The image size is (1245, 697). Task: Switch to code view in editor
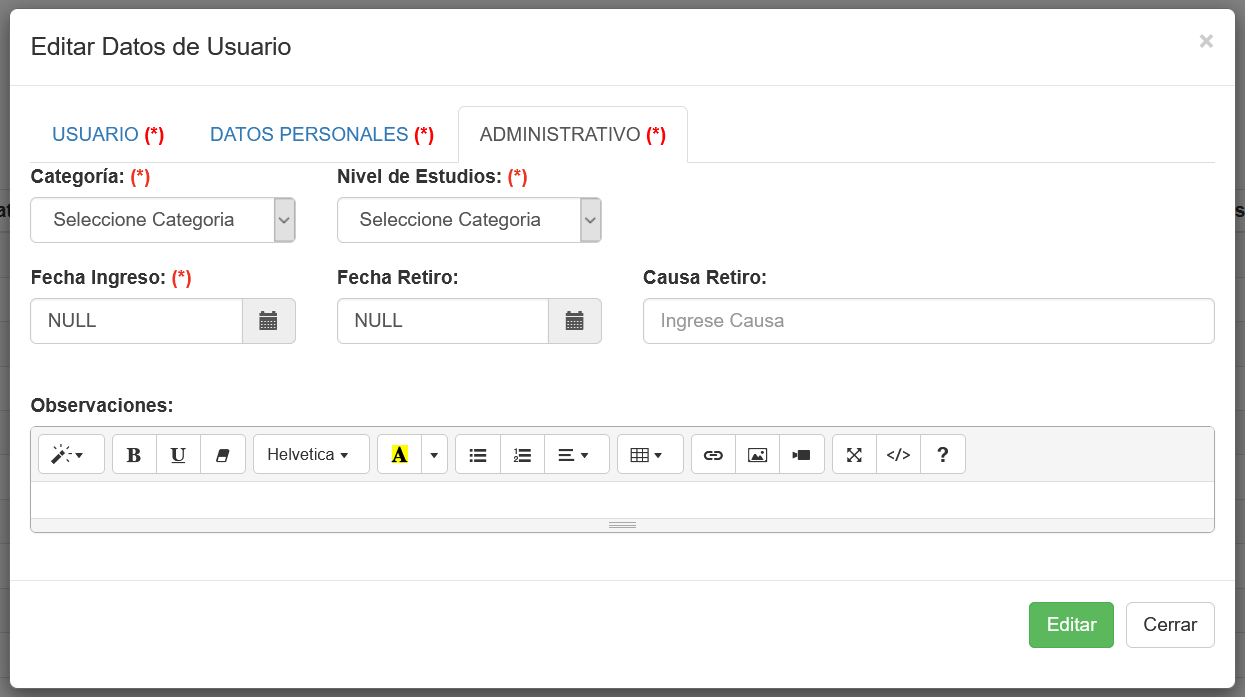[x=898, y=455]
